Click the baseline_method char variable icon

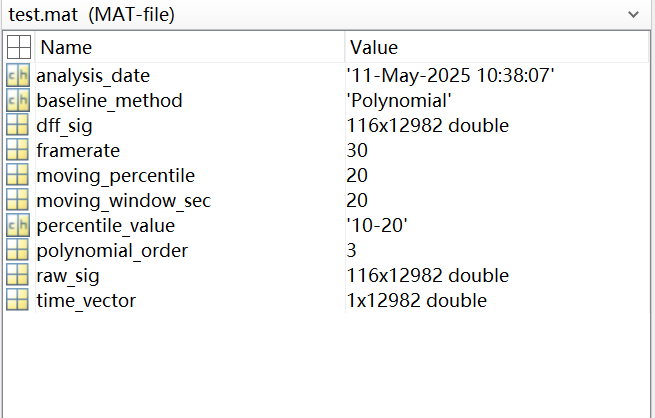(x=17, y=100)
